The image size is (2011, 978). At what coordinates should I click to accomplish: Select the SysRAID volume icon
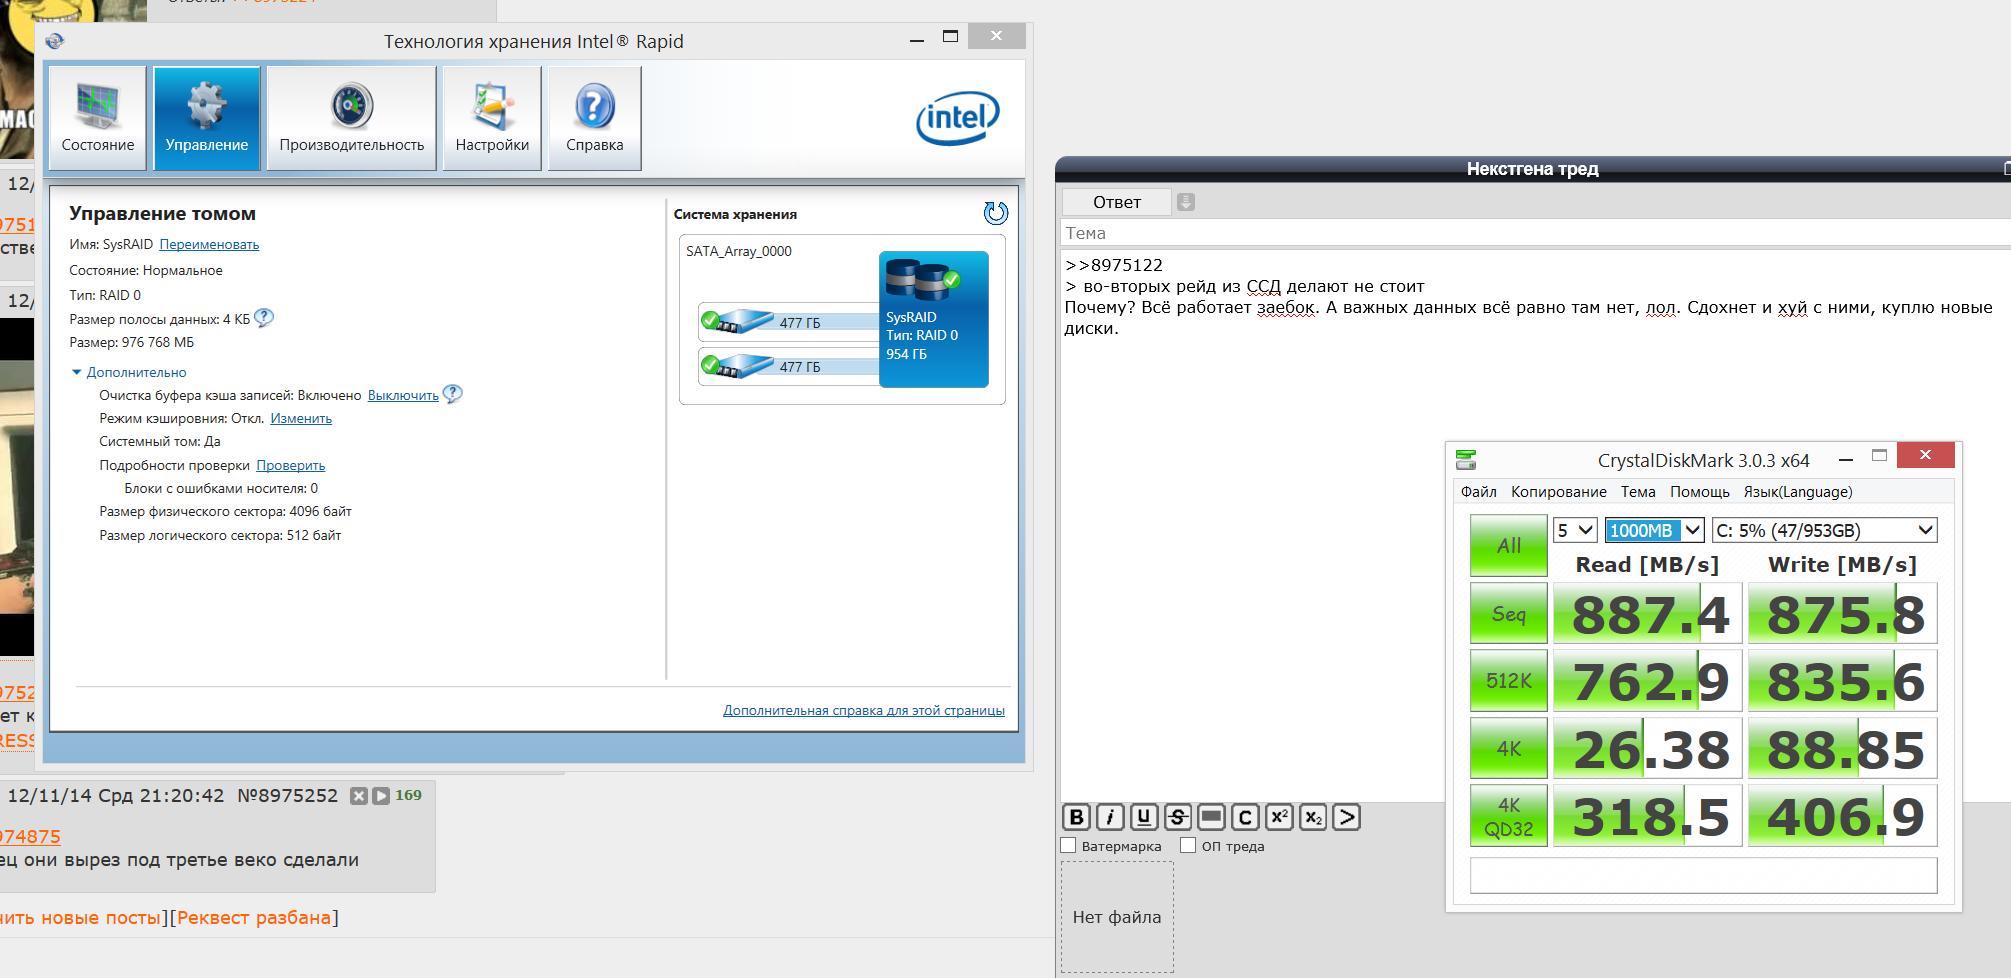pos(934,319)
